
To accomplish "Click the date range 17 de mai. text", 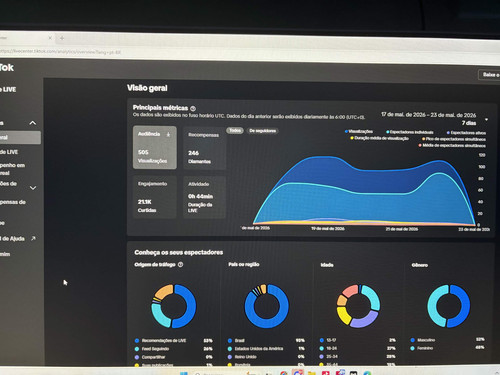I will [429, 115].
